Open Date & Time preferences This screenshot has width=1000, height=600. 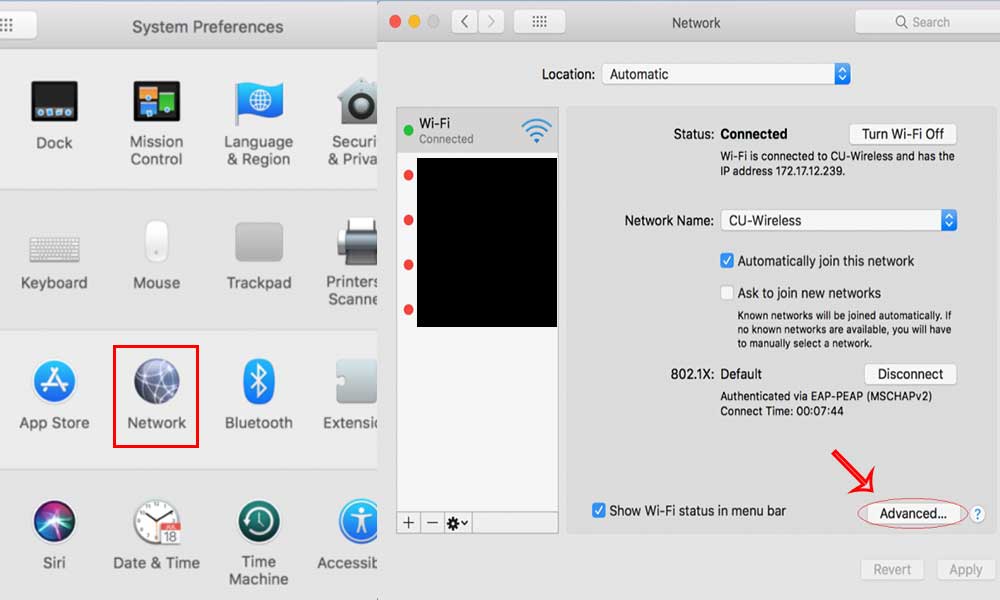coord(156,534)
